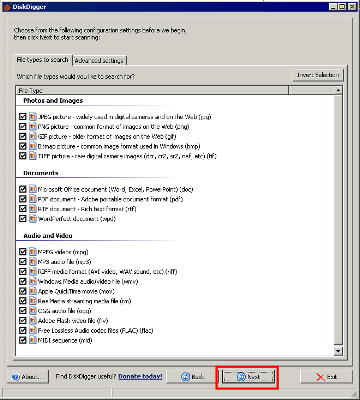The width and height of the screenshot is (360, 400).
Task: Click the GIF picture file type icon
Action: click(32, 136)
